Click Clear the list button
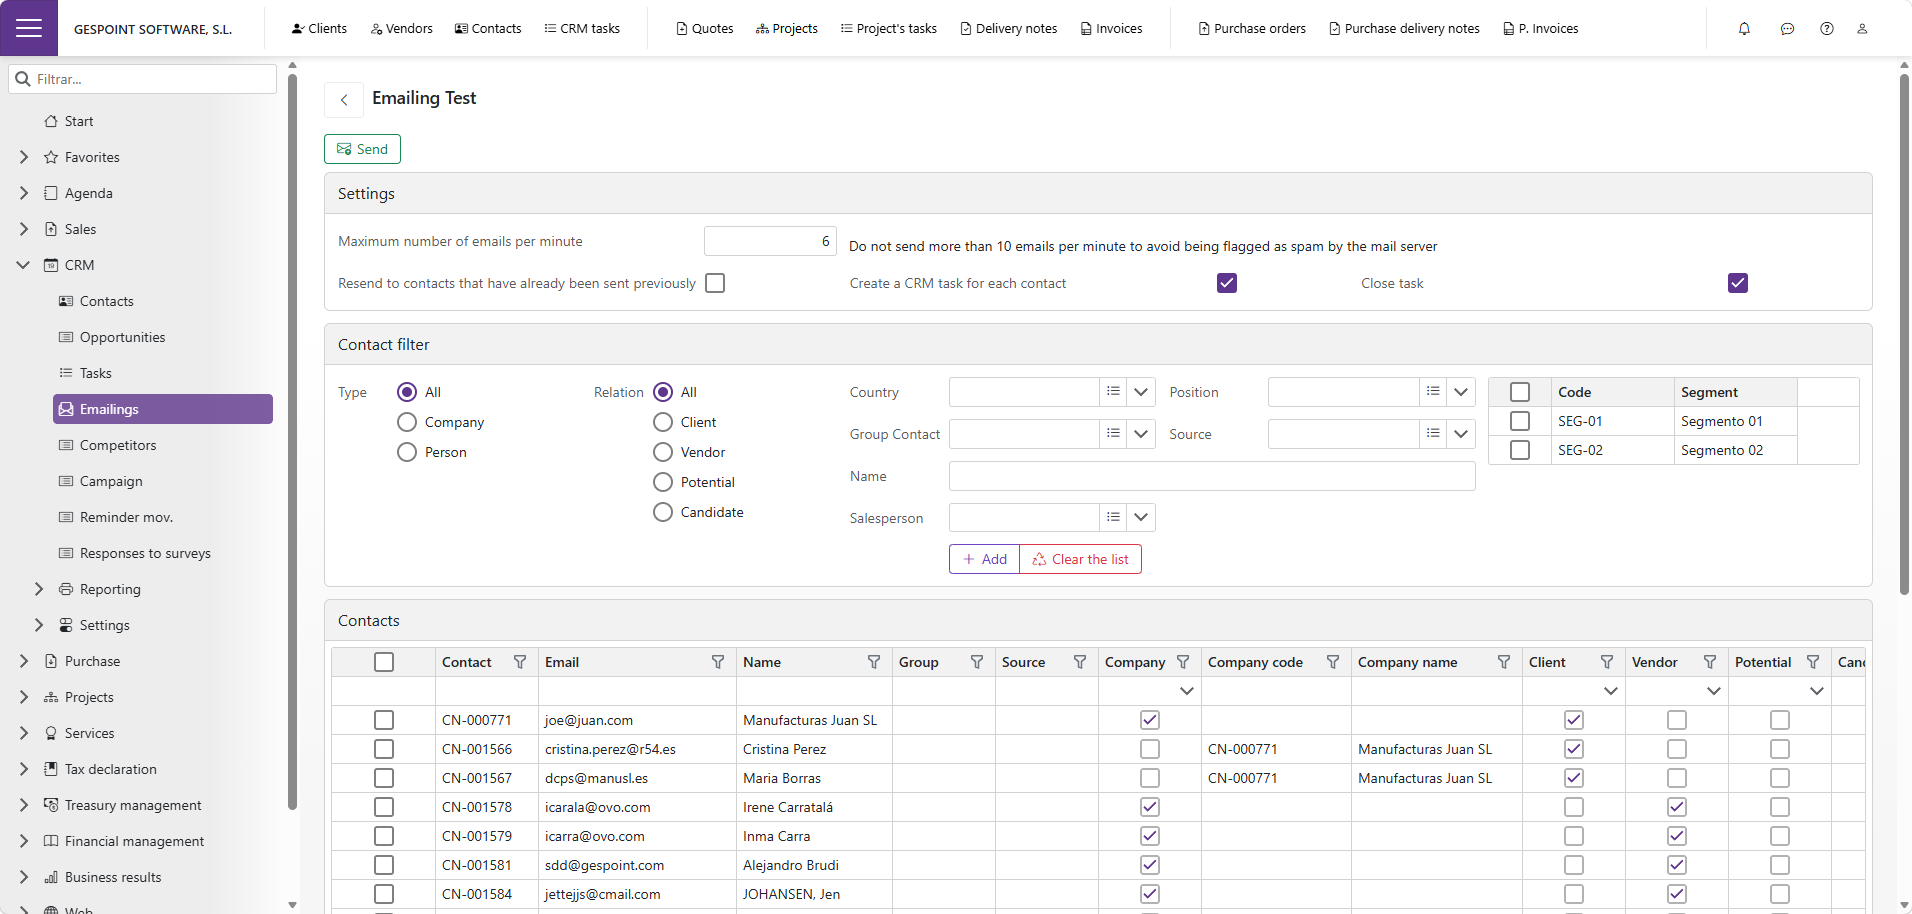 point(1080,559)
